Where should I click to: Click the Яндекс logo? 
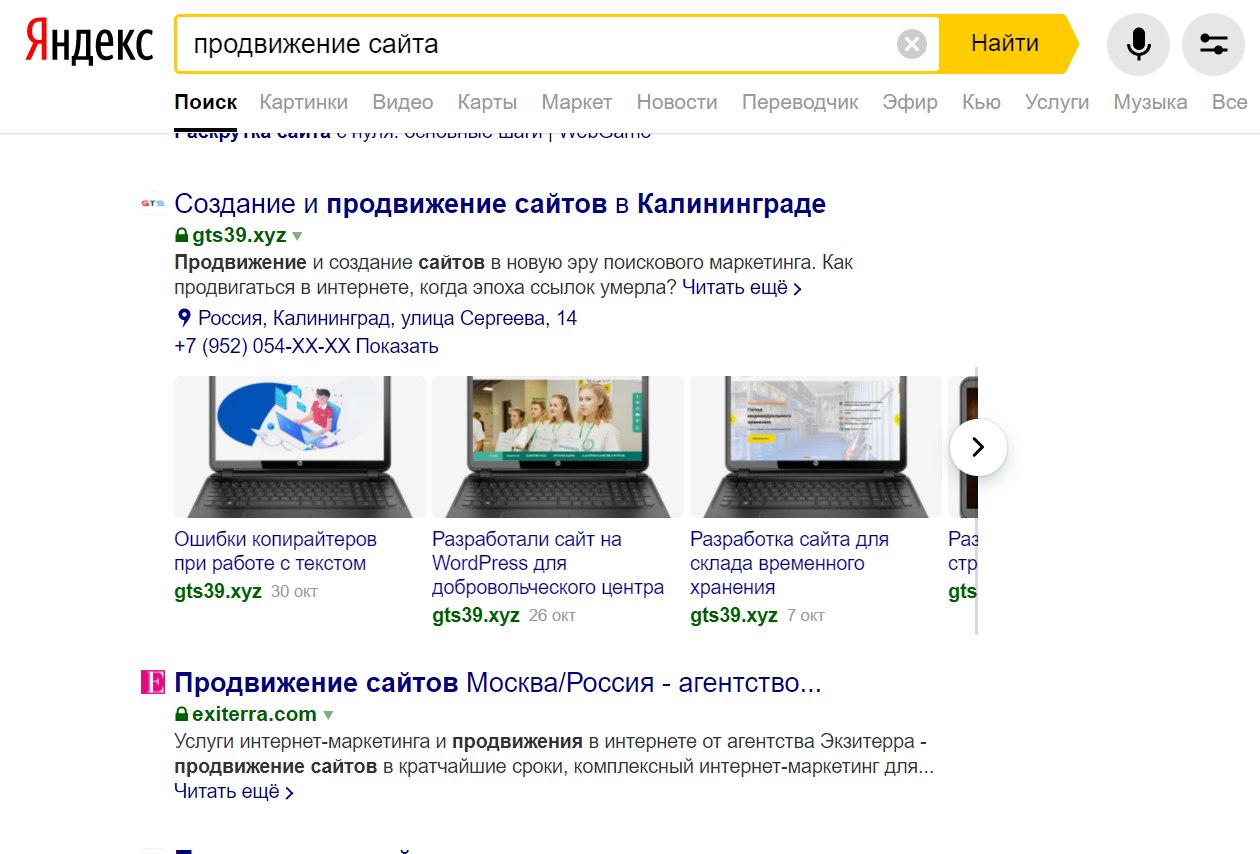[89, 43]
